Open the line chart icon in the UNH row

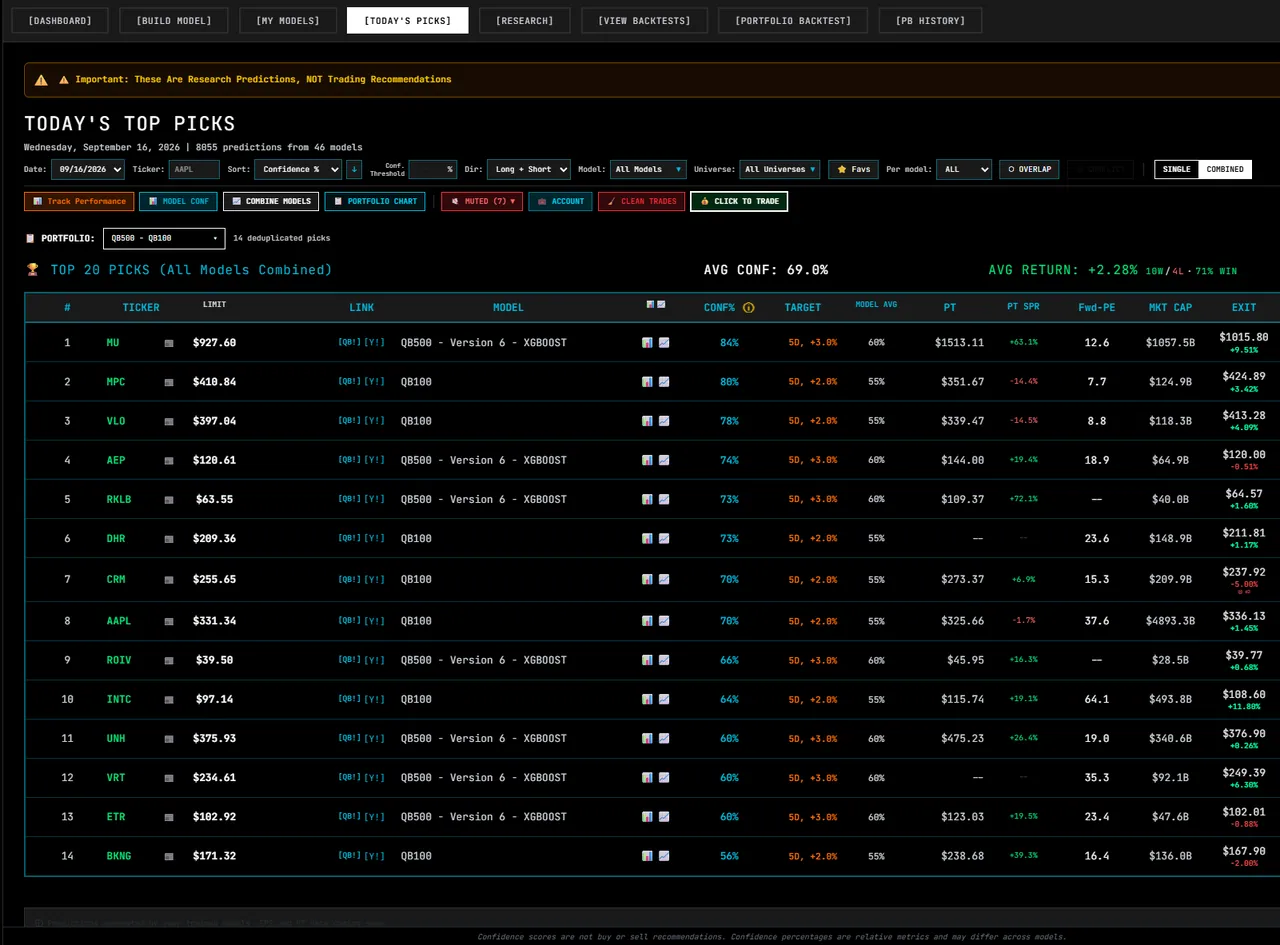(664, 738)
